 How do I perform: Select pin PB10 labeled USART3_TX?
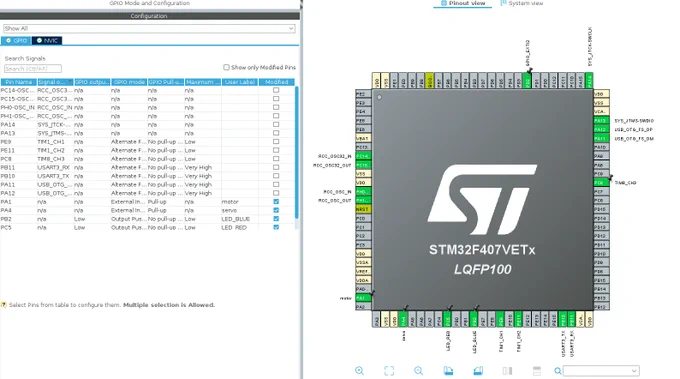point(562,320)
